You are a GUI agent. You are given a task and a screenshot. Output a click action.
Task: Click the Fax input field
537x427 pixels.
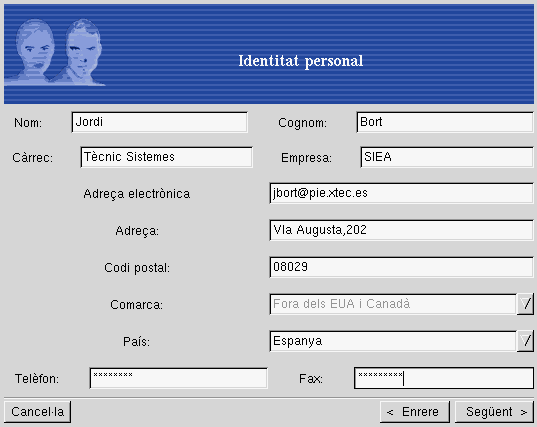(444, 378)
